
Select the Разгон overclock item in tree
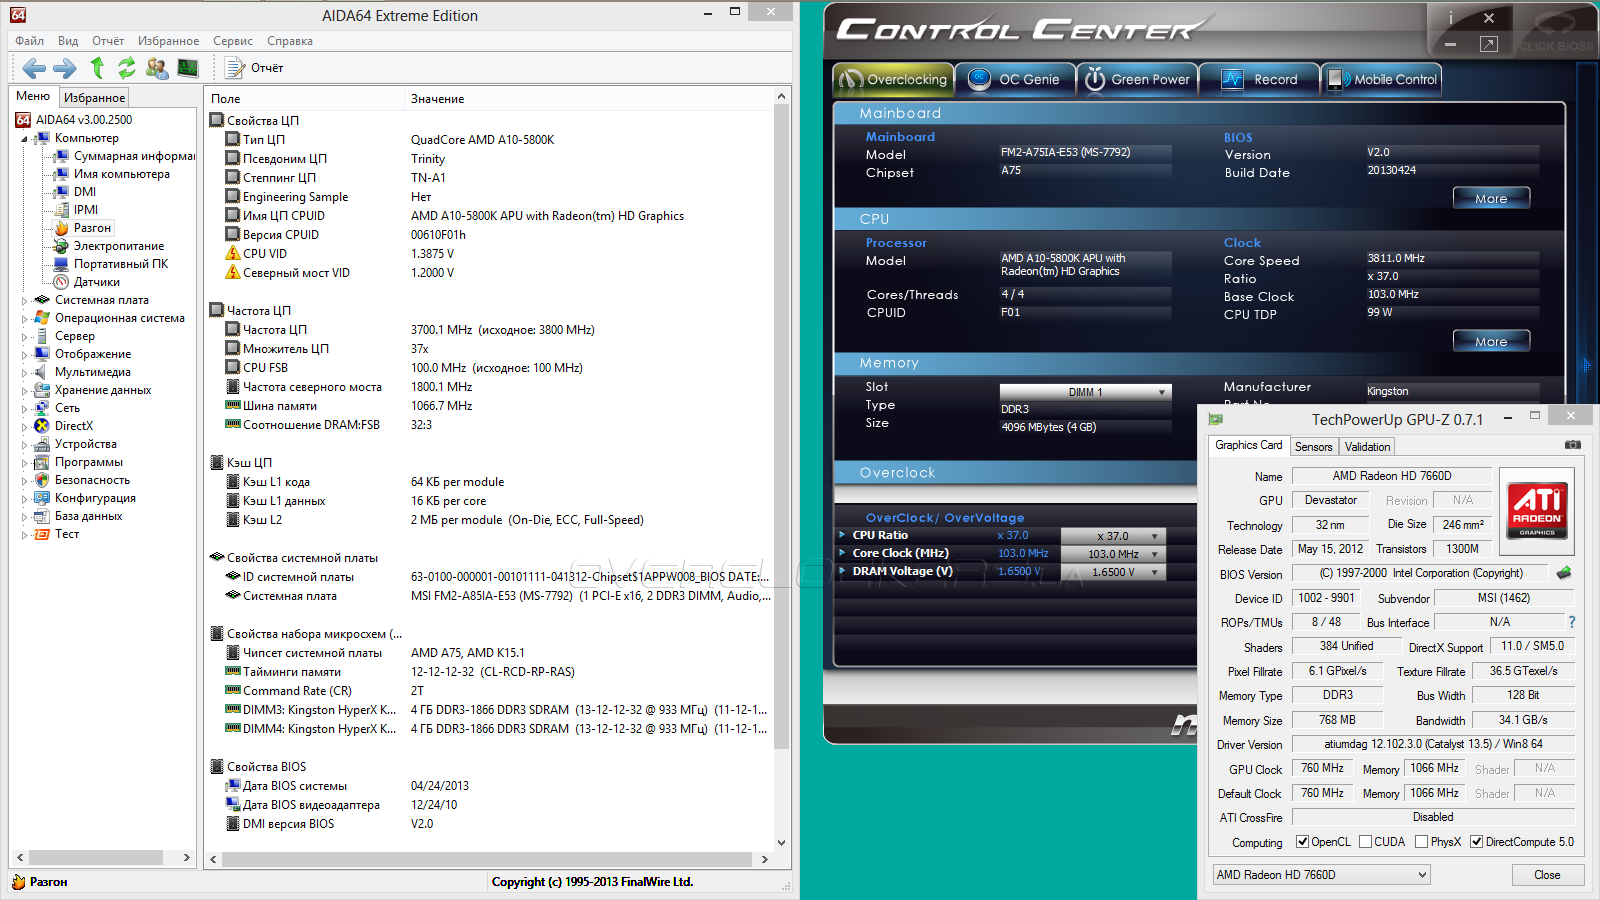point(83,228)
